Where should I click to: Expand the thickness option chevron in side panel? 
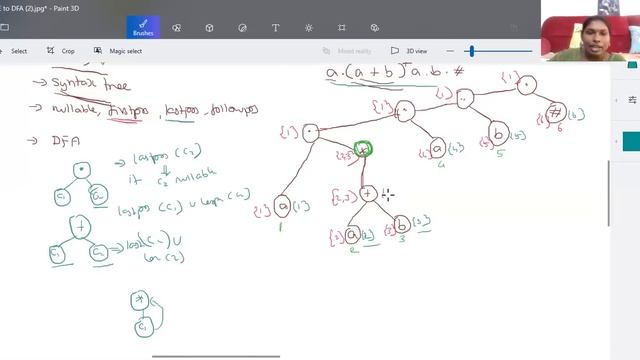click(x=616, y=100)
